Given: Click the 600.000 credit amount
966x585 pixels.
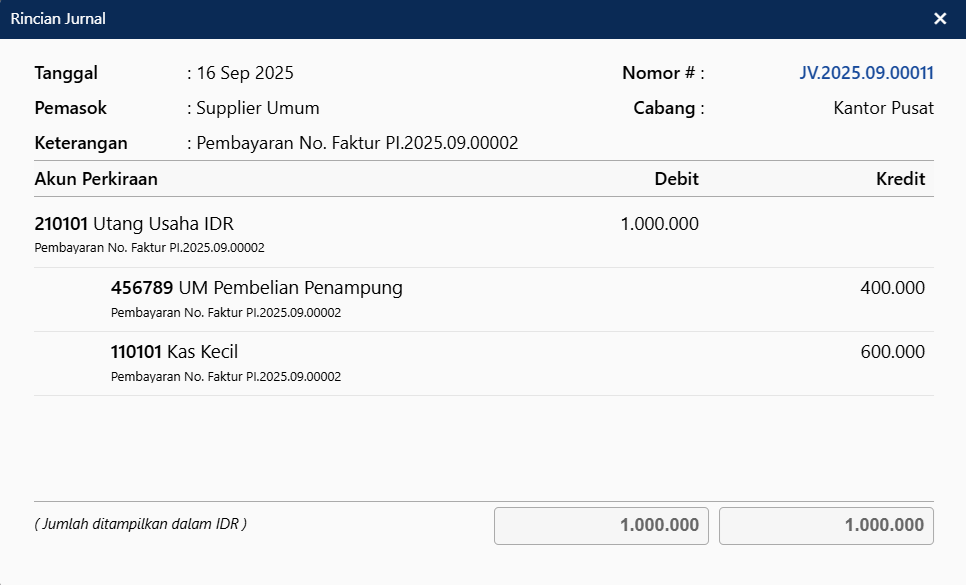Looking at the screenshot, I should click(x=892, y=352).
